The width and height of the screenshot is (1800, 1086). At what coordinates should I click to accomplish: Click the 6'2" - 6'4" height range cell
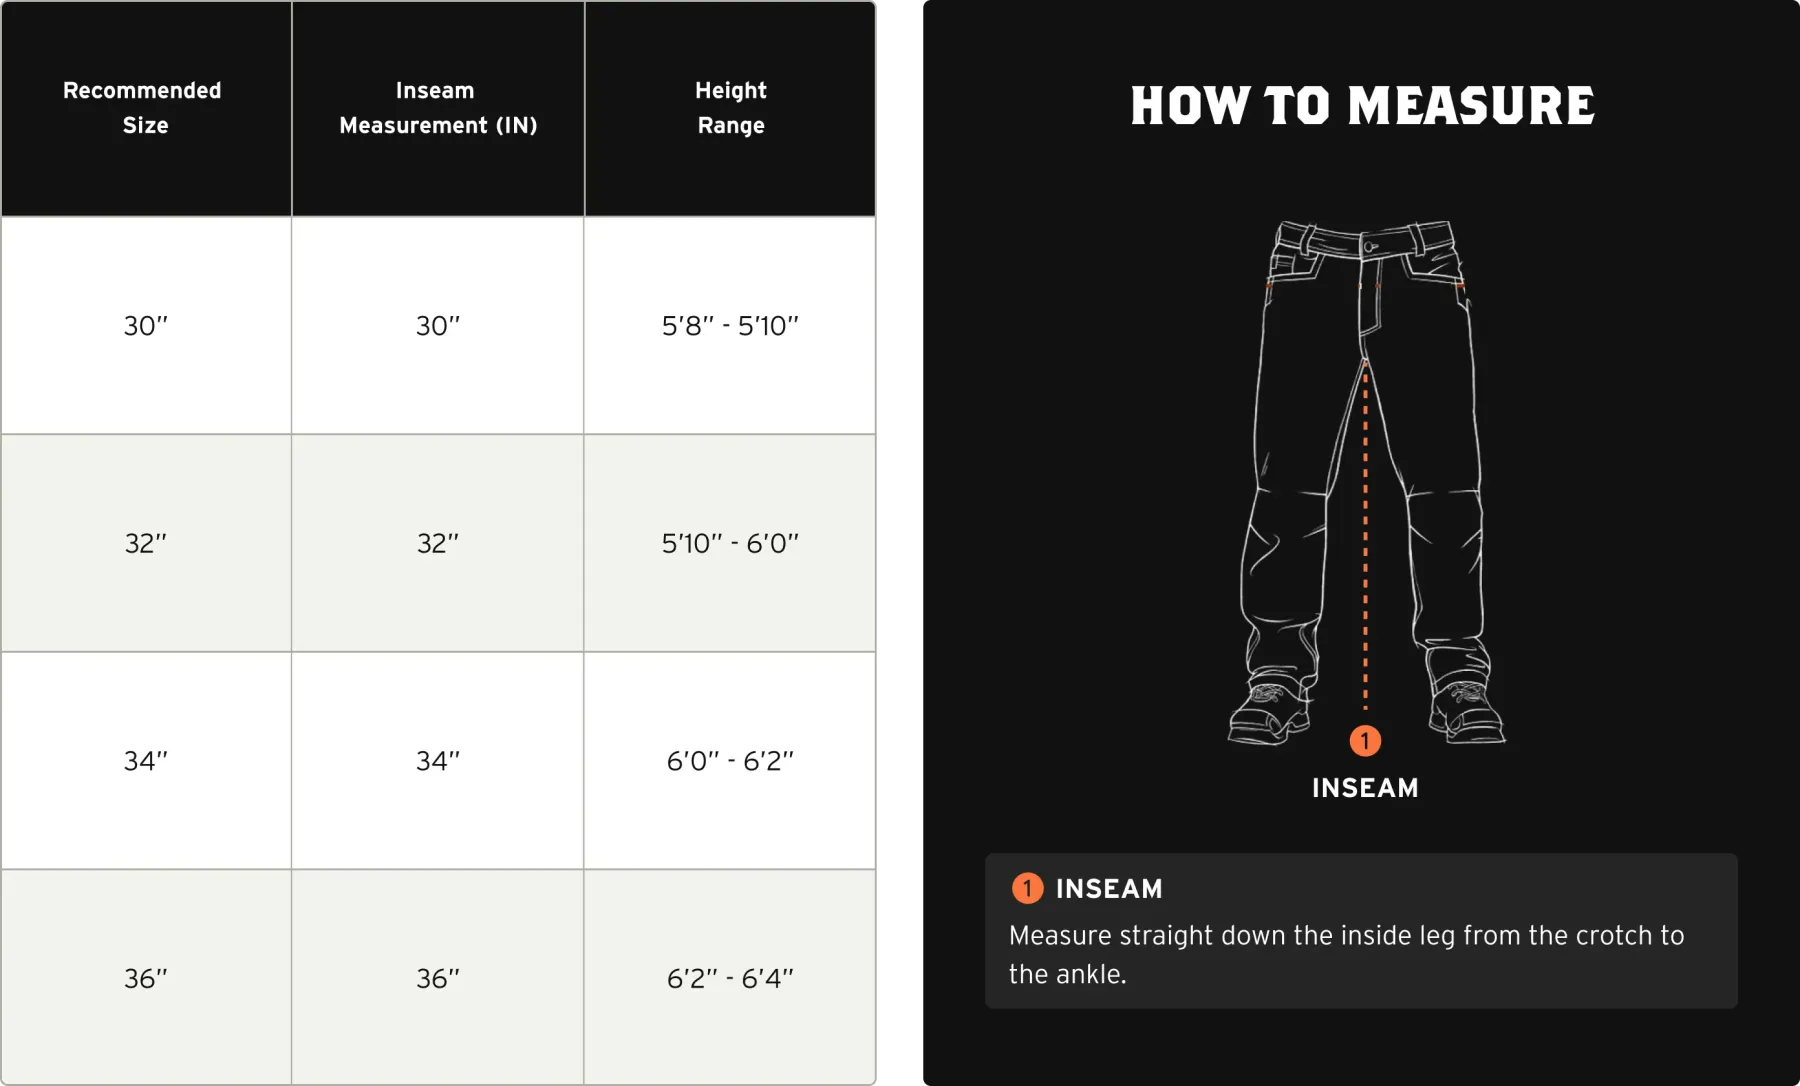(x=730, y=978)
